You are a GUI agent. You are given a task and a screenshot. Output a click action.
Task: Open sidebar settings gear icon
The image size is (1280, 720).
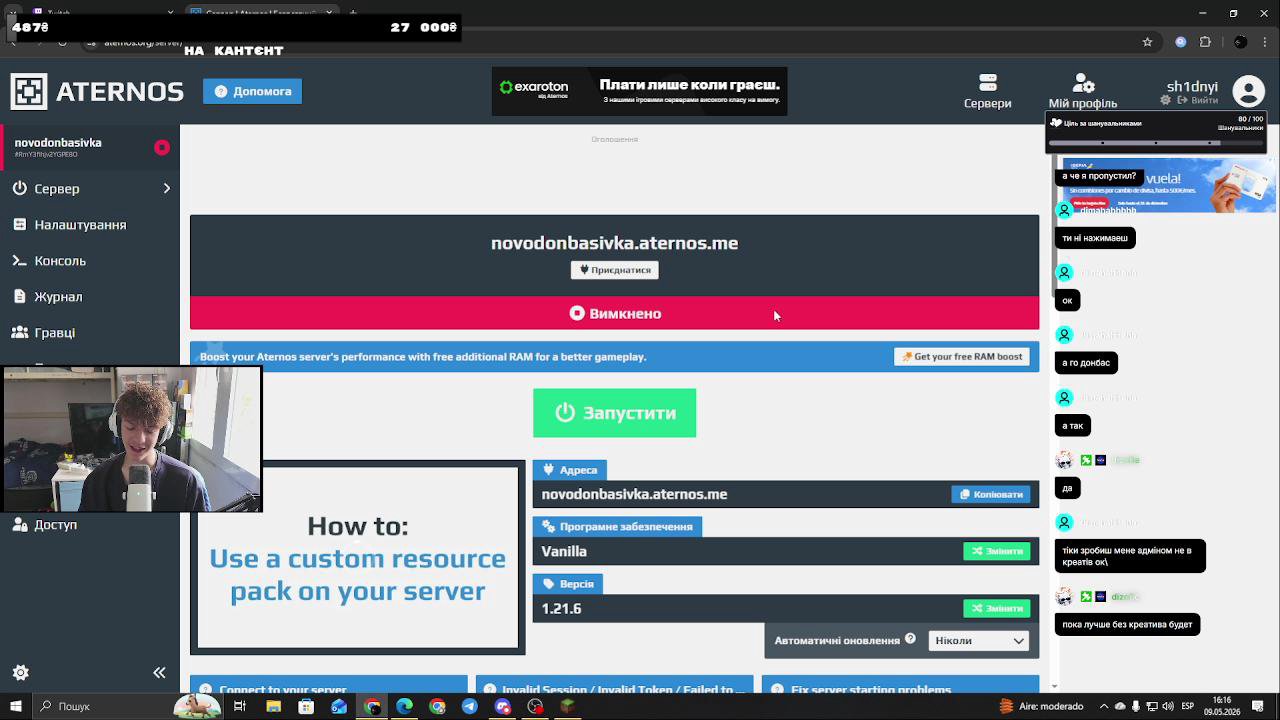[x=20, y=673]
